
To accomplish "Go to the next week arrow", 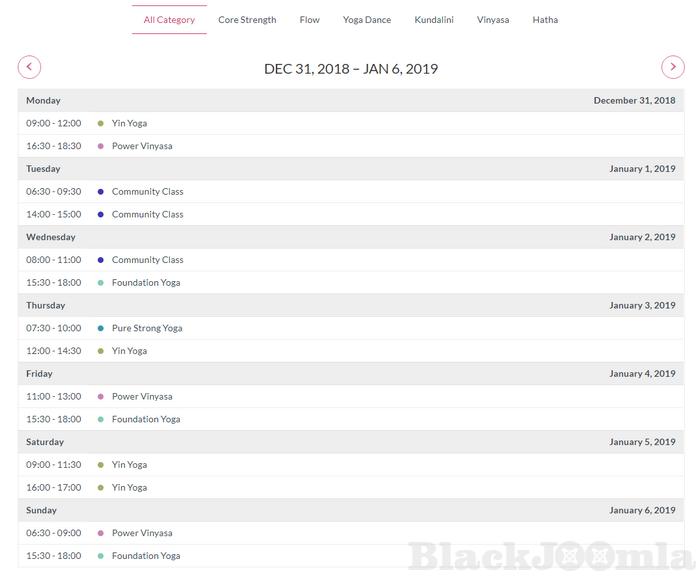I will (673, 68).
